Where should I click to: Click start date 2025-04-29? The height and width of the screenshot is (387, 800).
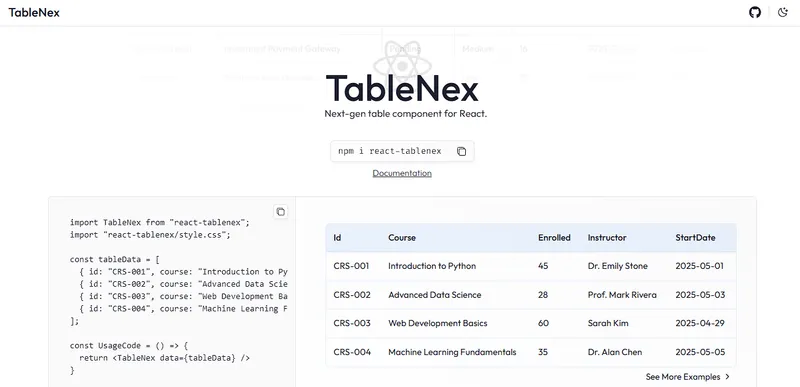pyautogui.click(x=700, y=323)
